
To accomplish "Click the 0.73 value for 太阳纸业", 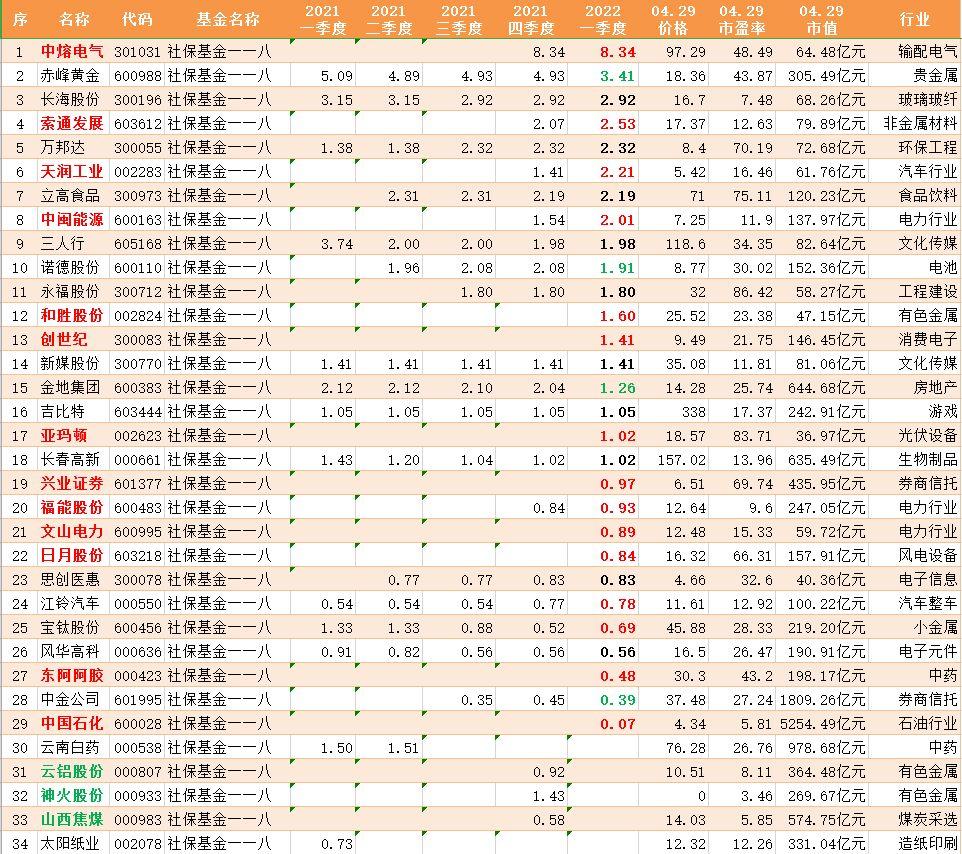I will pyautogui.click(x=336, y=844).
